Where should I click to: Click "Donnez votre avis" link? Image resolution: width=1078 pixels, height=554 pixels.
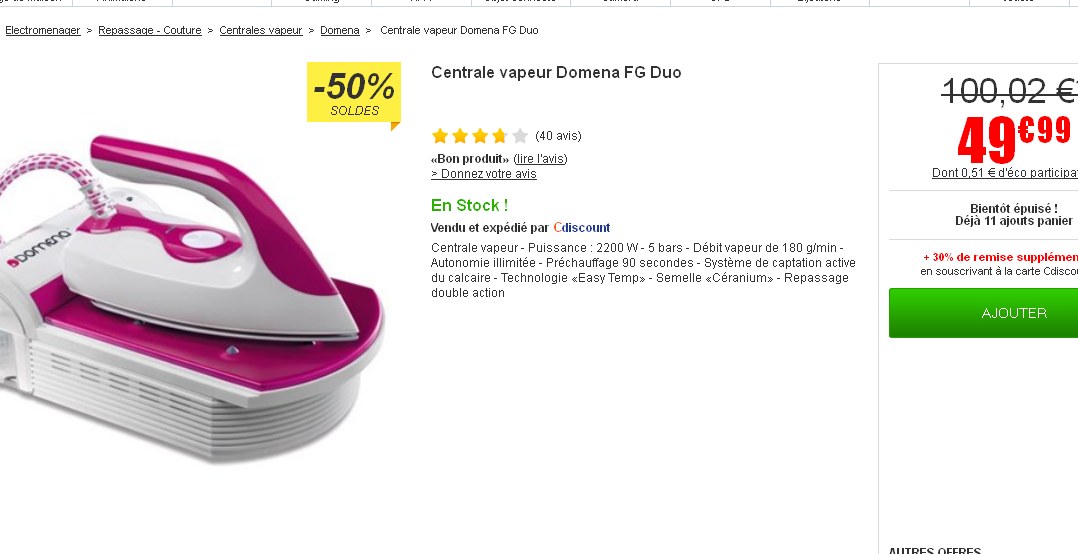tap(484, 174)
